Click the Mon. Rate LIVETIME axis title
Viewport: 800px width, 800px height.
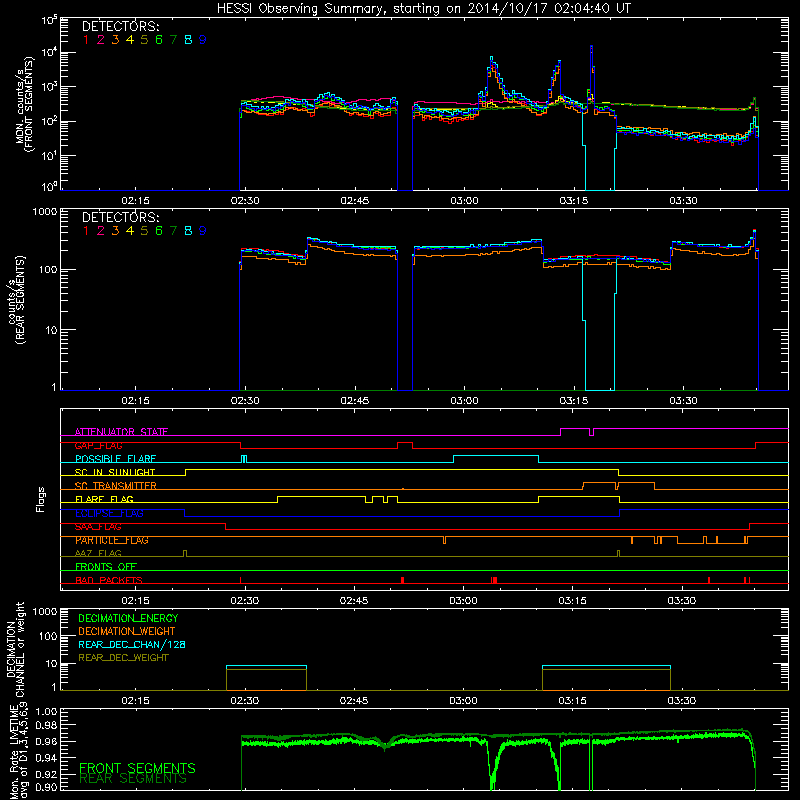tap(19, 750)
